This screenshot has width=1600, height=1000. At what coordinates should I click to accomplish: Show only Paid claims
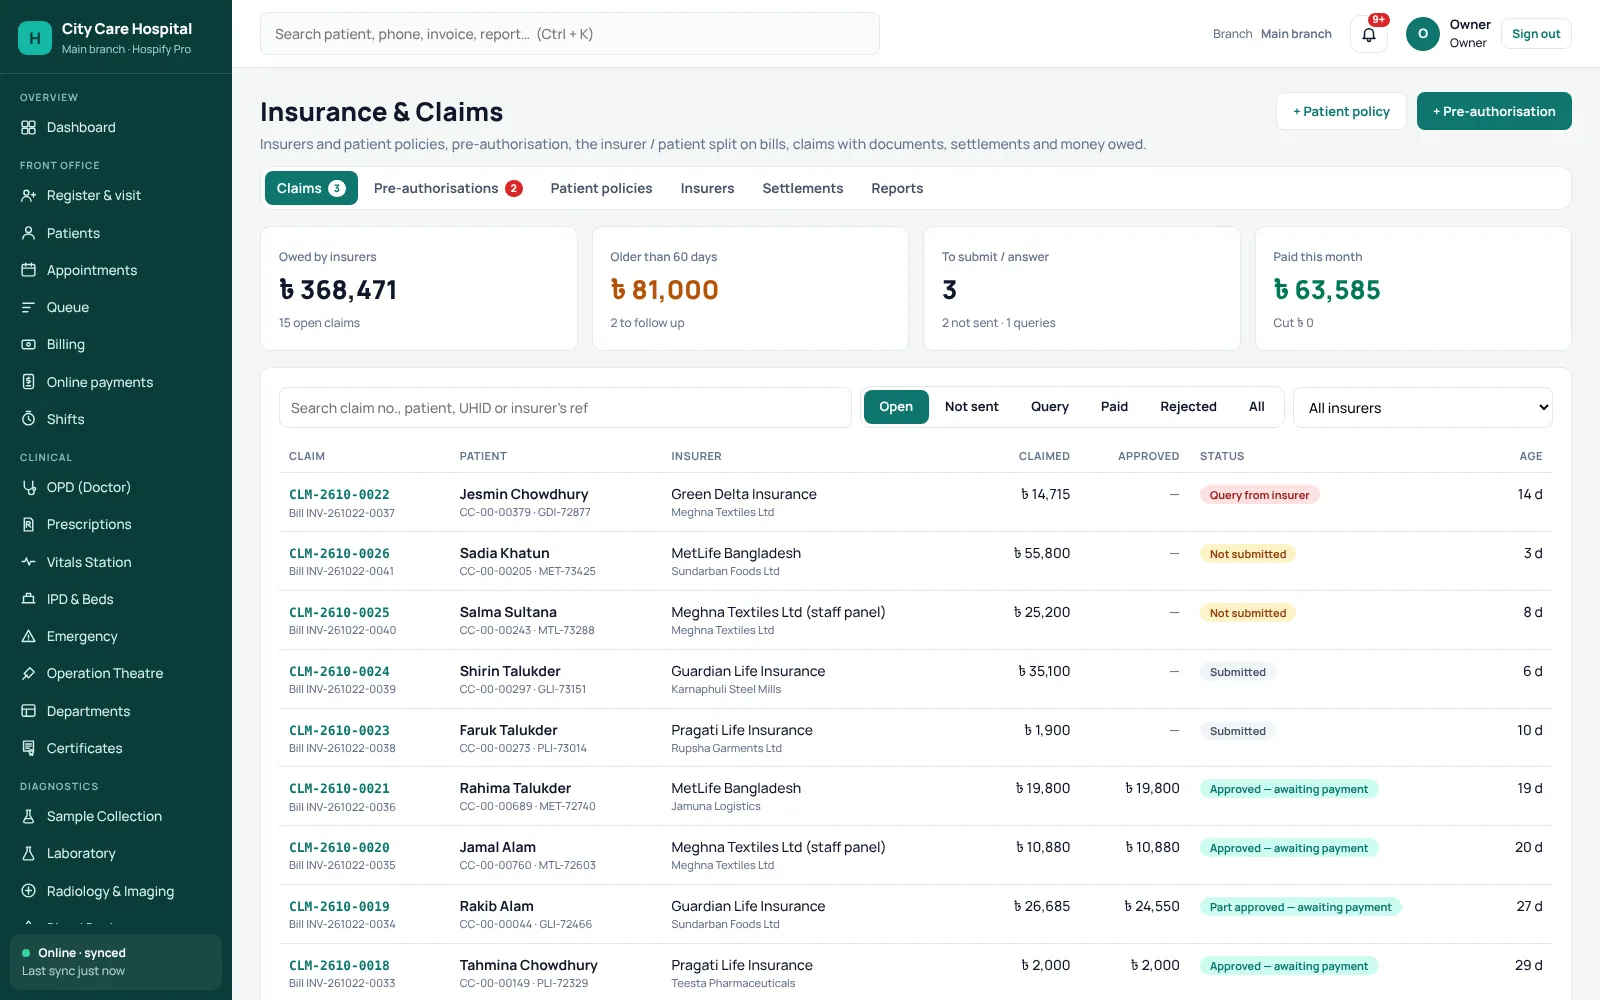click(x=1114, y=407)
